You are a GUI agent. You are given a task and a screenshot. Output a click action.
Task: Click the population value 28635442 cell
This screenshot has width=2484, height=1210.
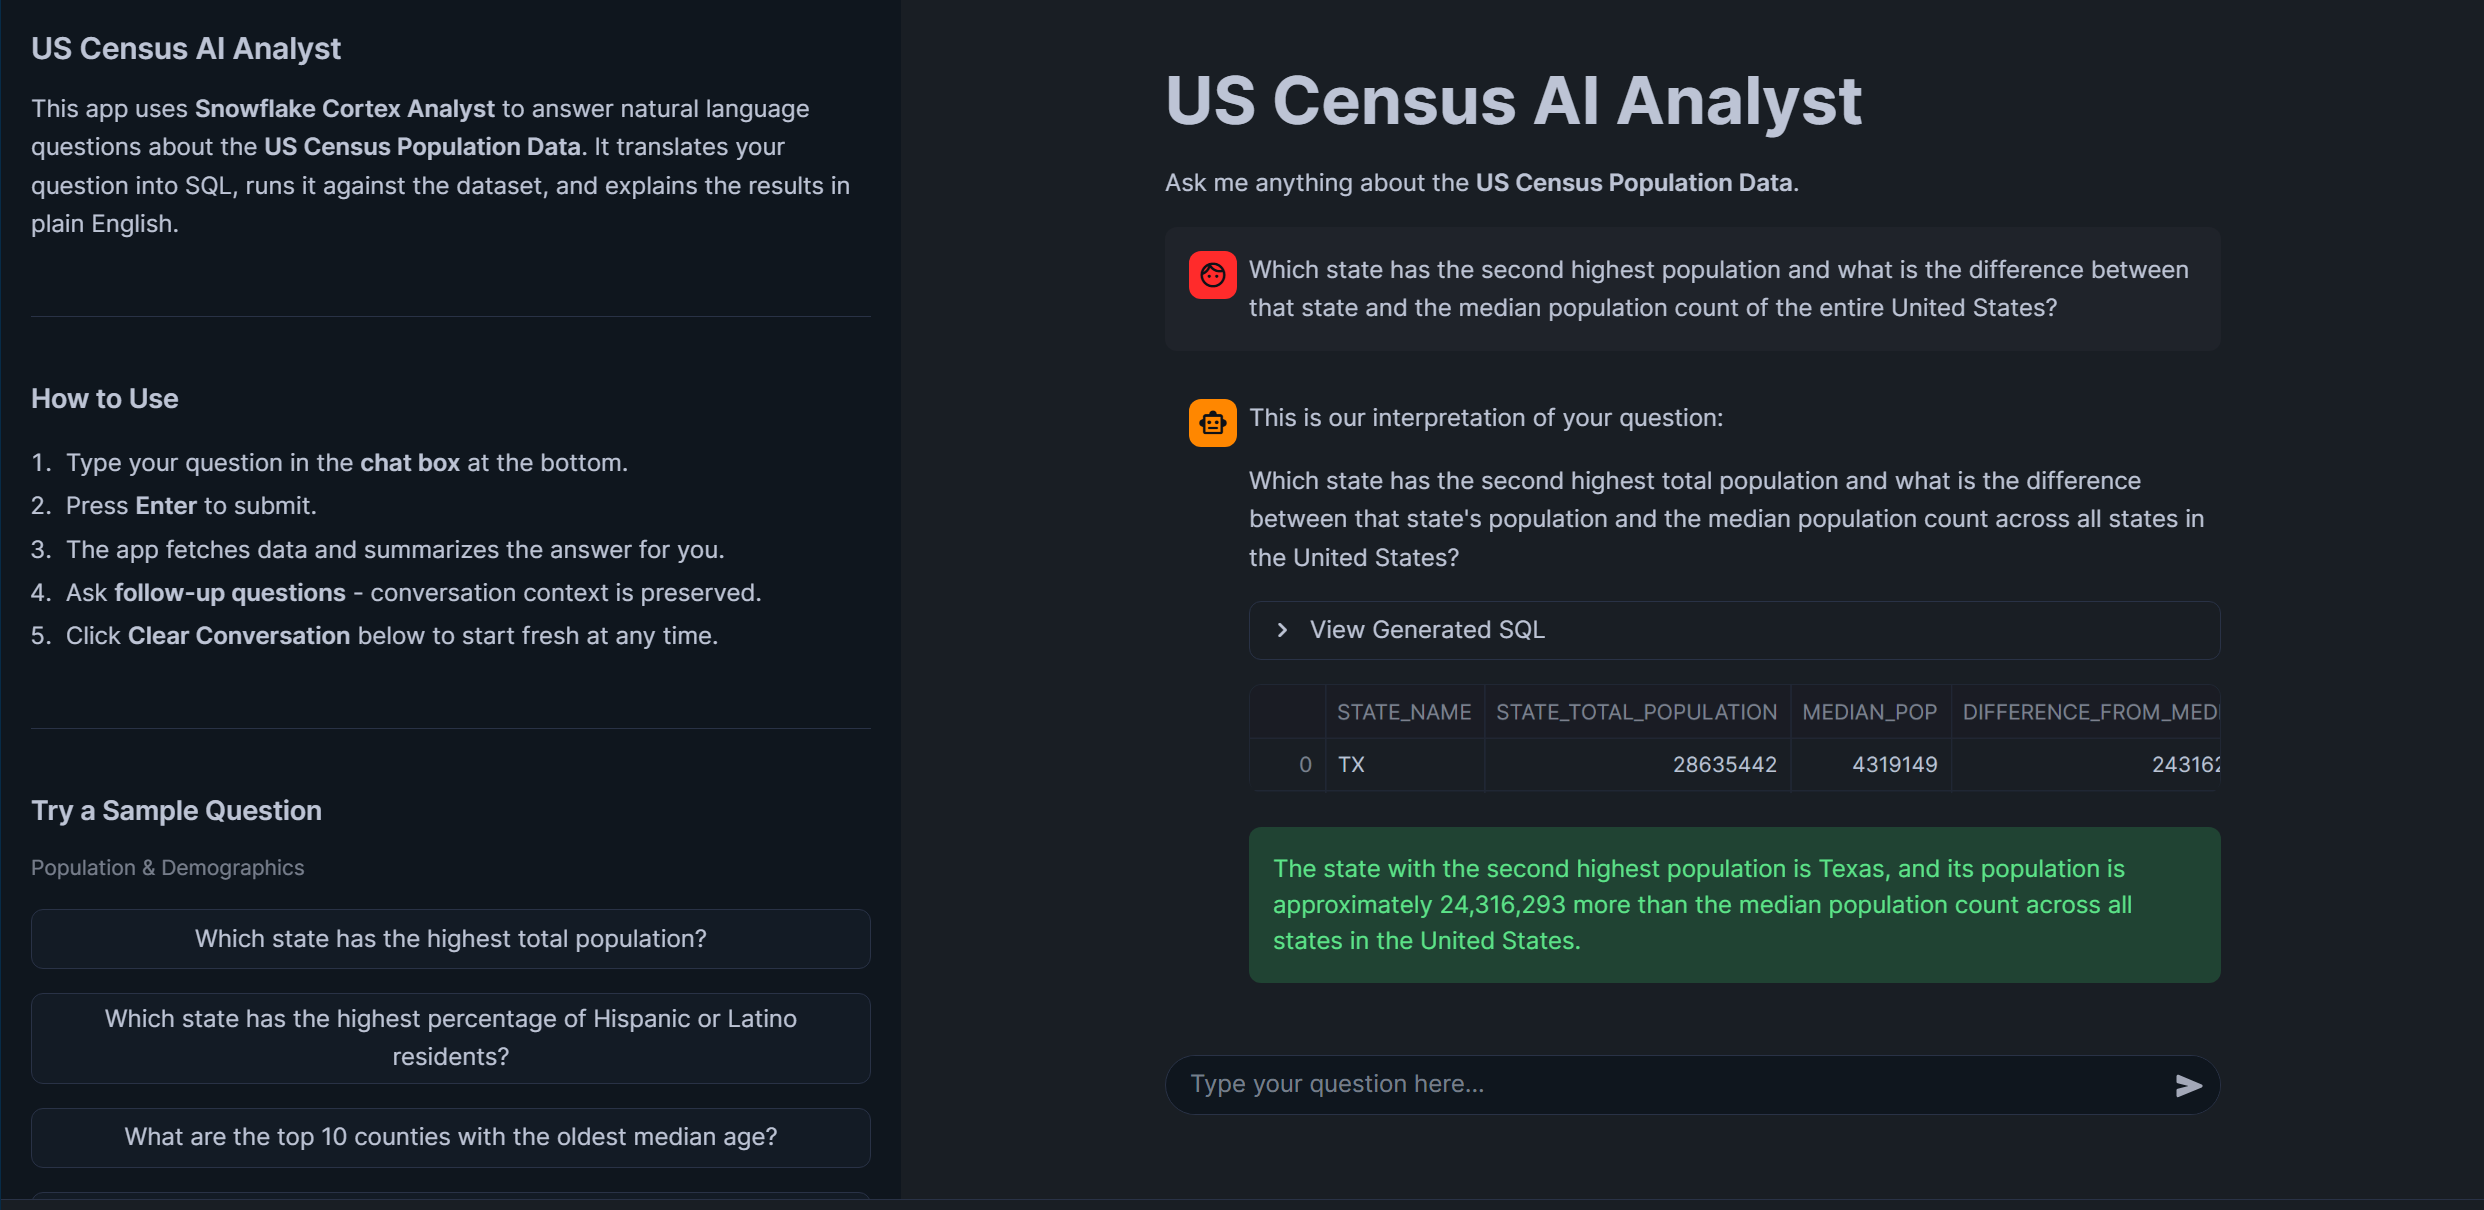pos(1724,764)
